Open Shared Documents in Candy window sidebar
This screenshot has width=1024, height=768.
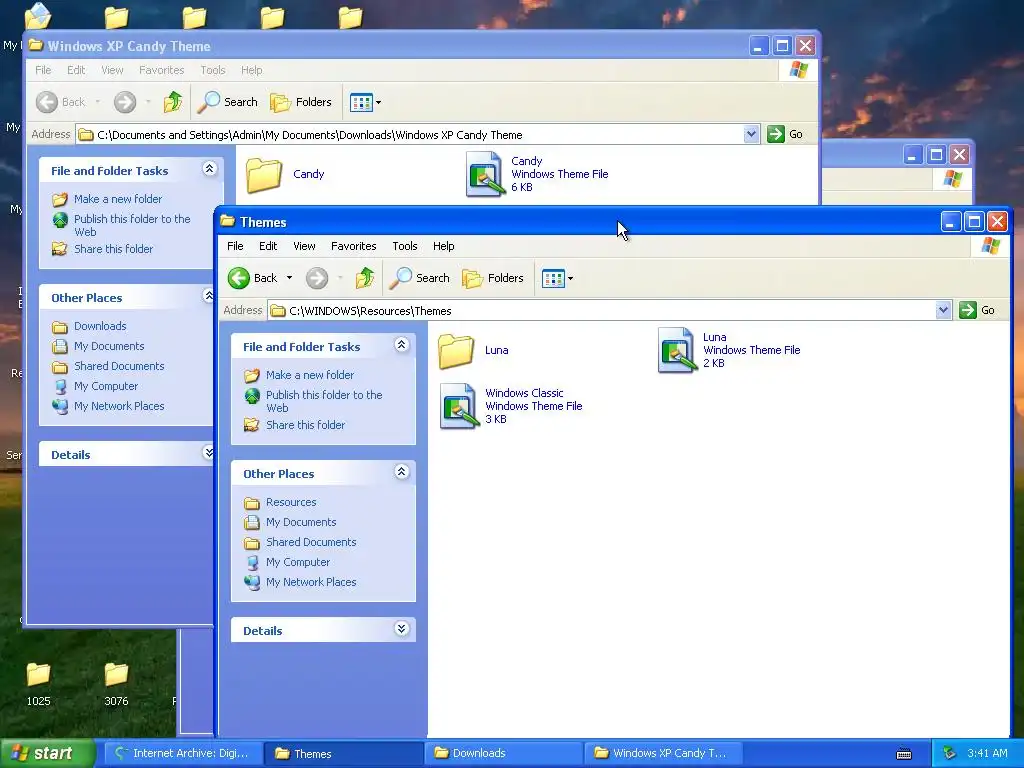(119, 366)
